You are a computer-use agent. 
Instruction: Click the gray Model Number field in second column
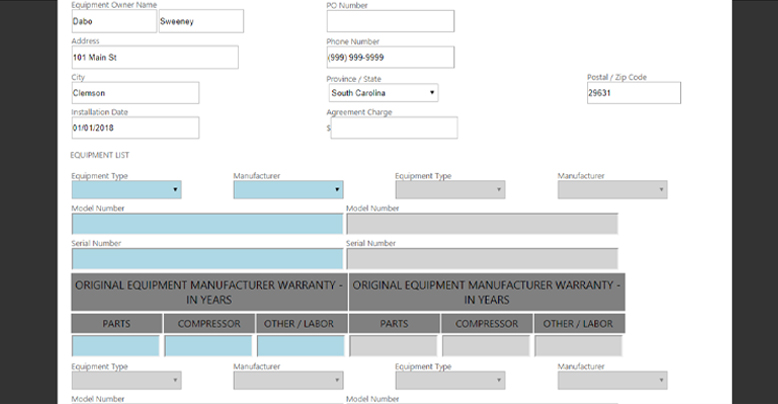coord(482,224)
